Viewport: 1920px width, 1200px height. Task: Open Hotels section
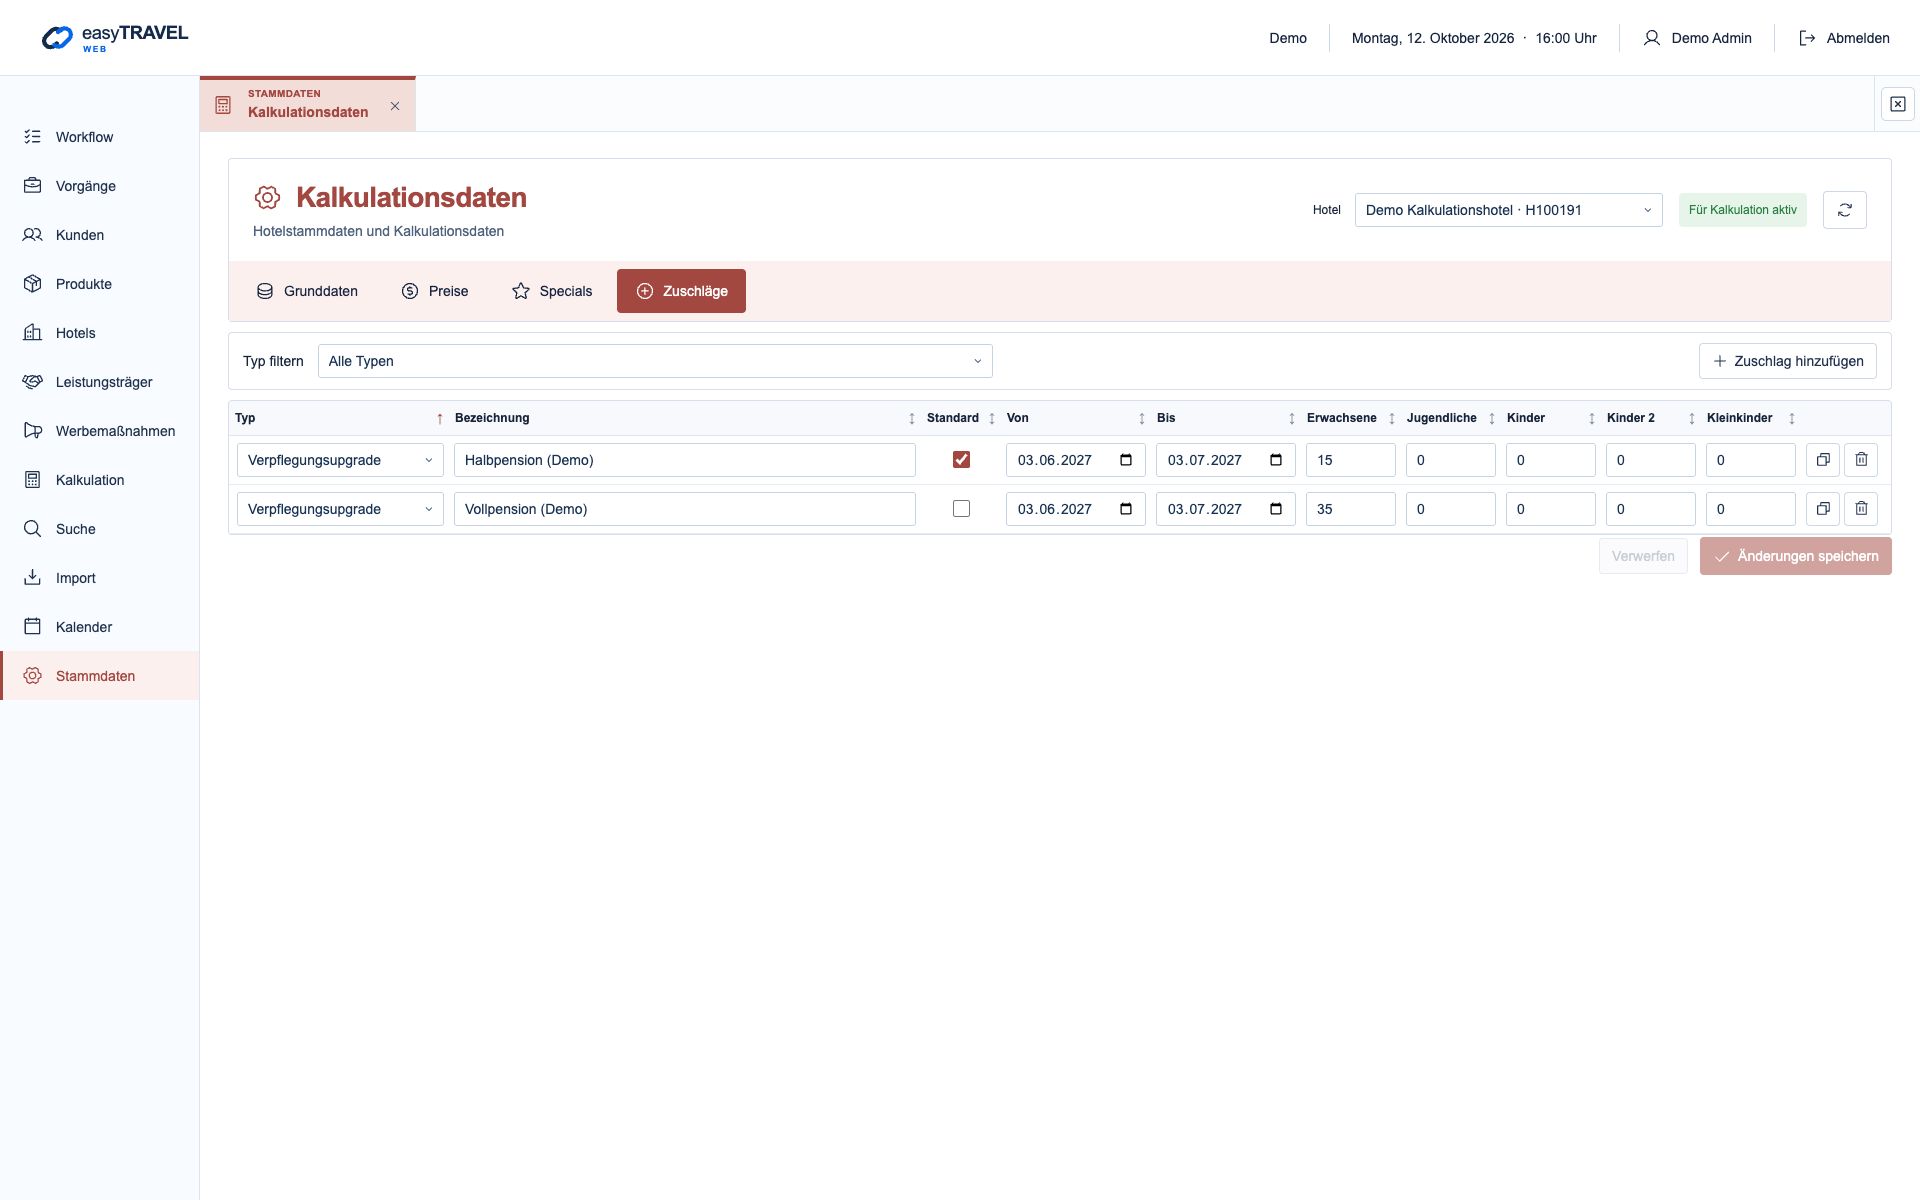point(100,333)
